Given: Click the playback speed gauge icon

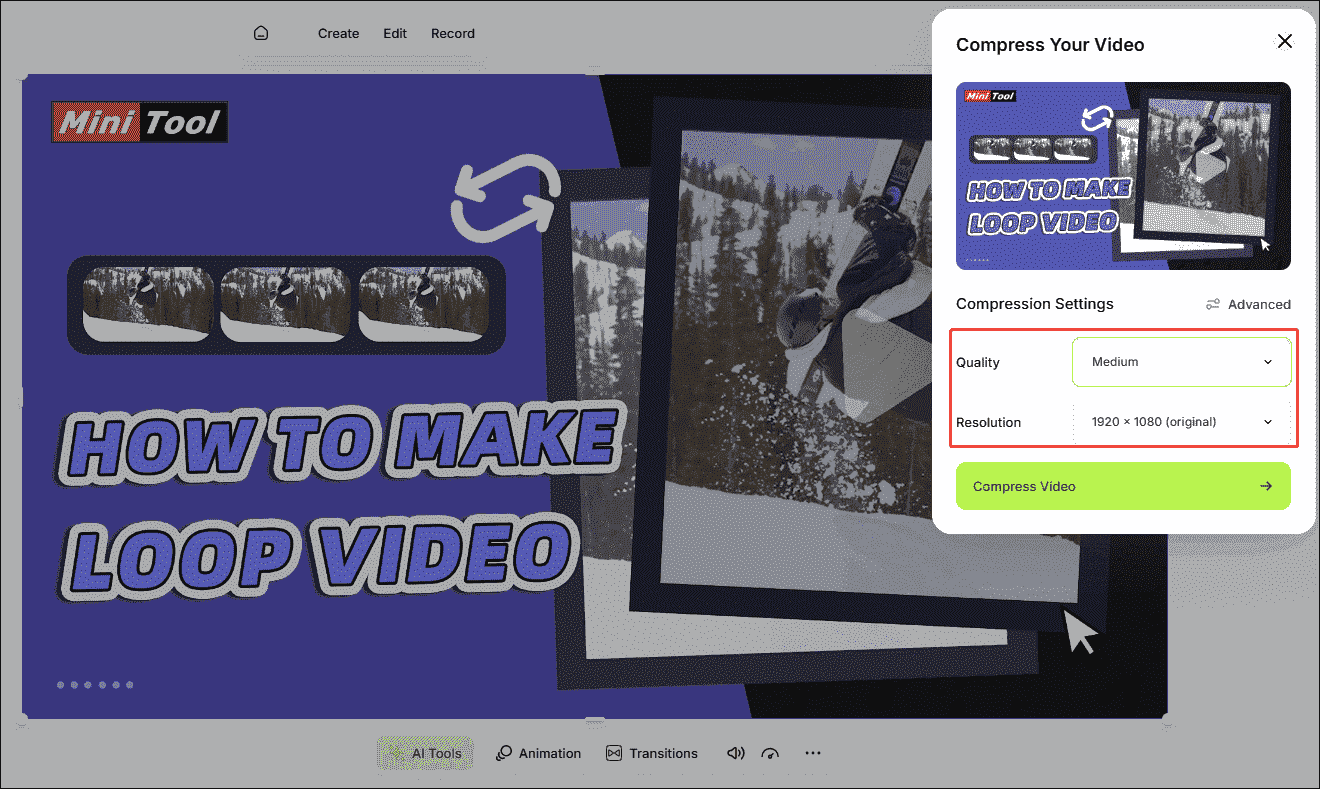Looking at the screenshot, I should click(x=770, y=753).
